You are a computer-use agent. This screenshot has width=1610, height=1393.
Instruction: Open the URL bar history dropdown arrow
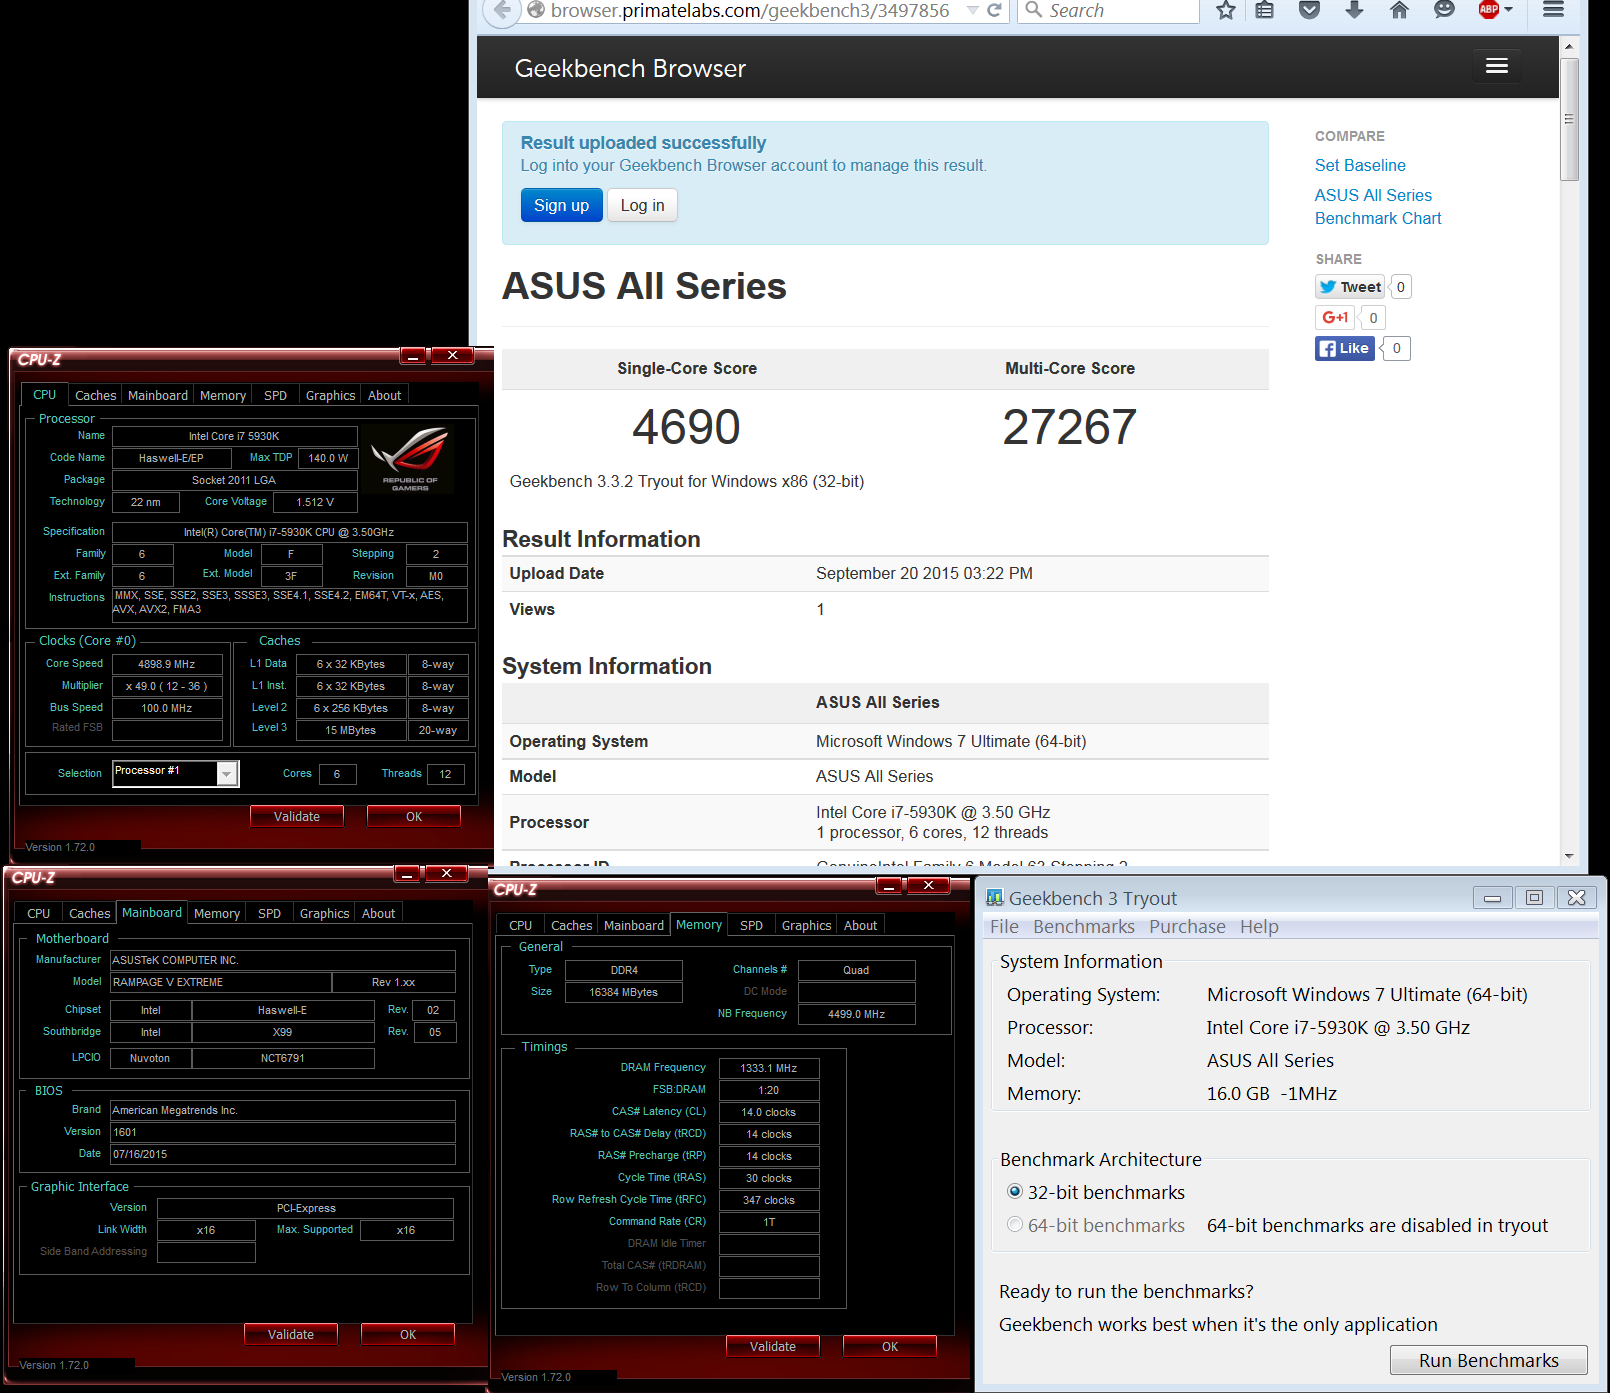tap(972, 10)
